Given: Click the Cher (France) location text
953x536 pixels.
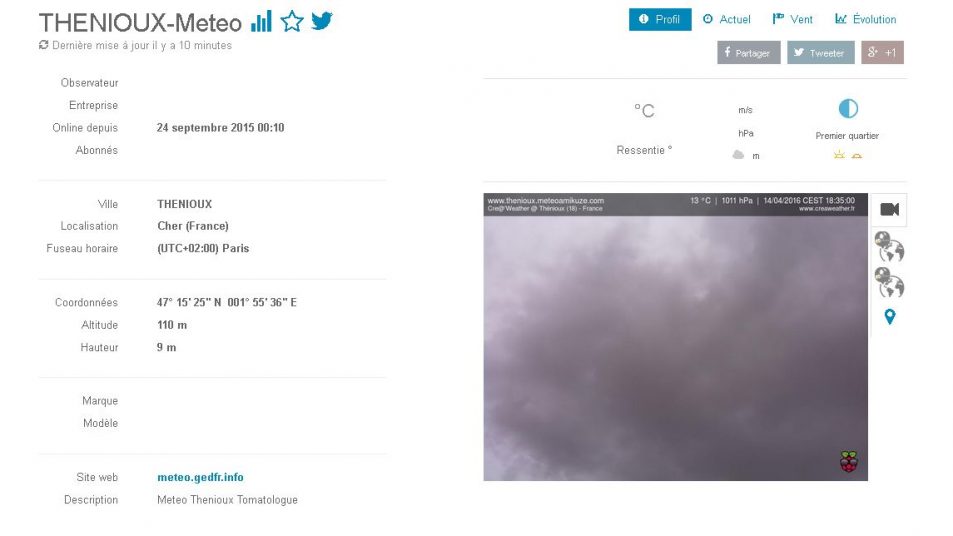Looking at the screenshot, I should tap(193, 226).
